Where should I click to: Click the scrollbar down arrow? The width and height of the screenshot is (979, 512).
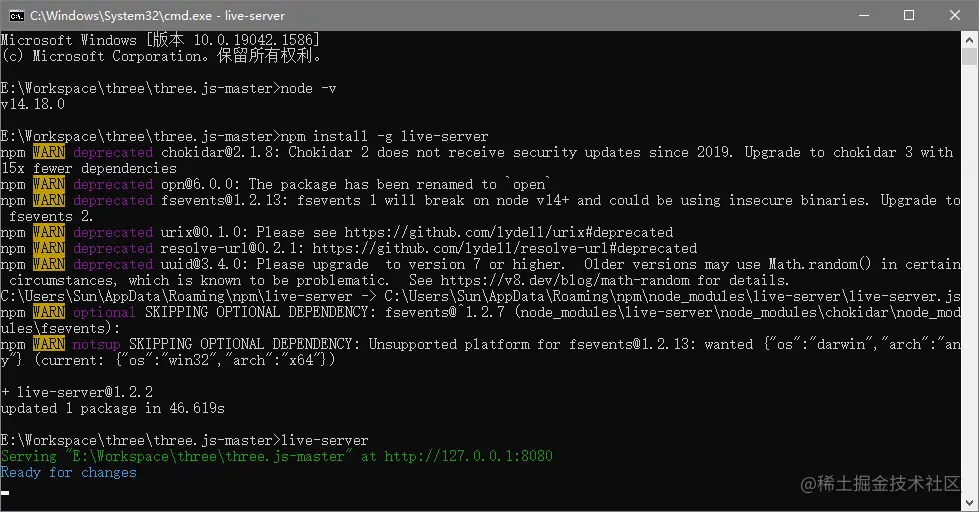tap(969, 502)
